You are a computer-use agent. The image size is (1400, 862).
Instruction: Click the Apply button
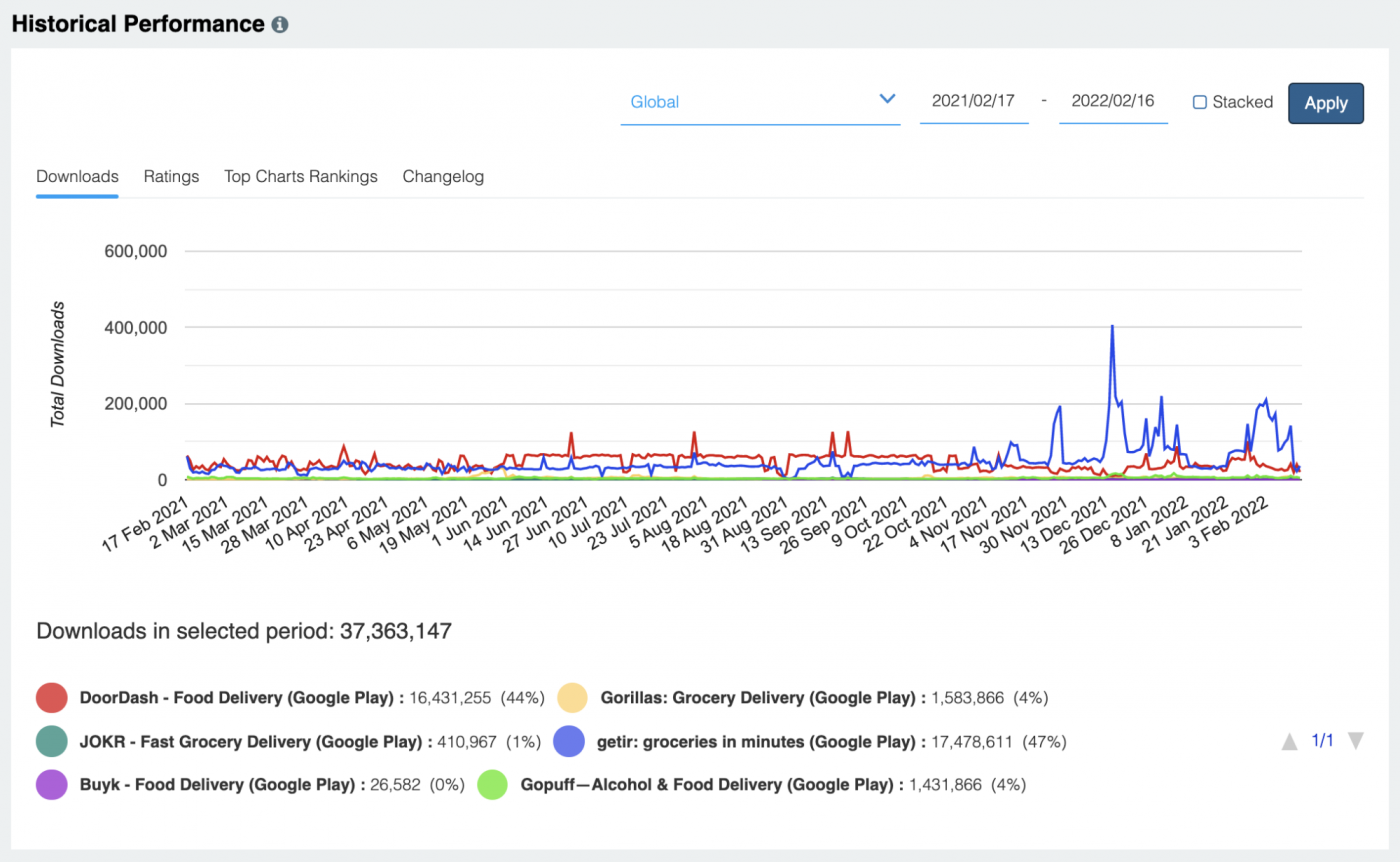coord(1326,103)
